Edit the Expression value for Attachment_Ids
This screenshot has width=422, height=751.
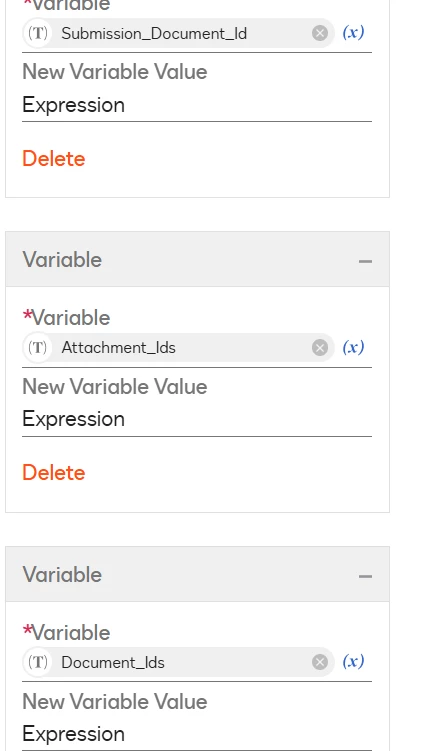197,419
